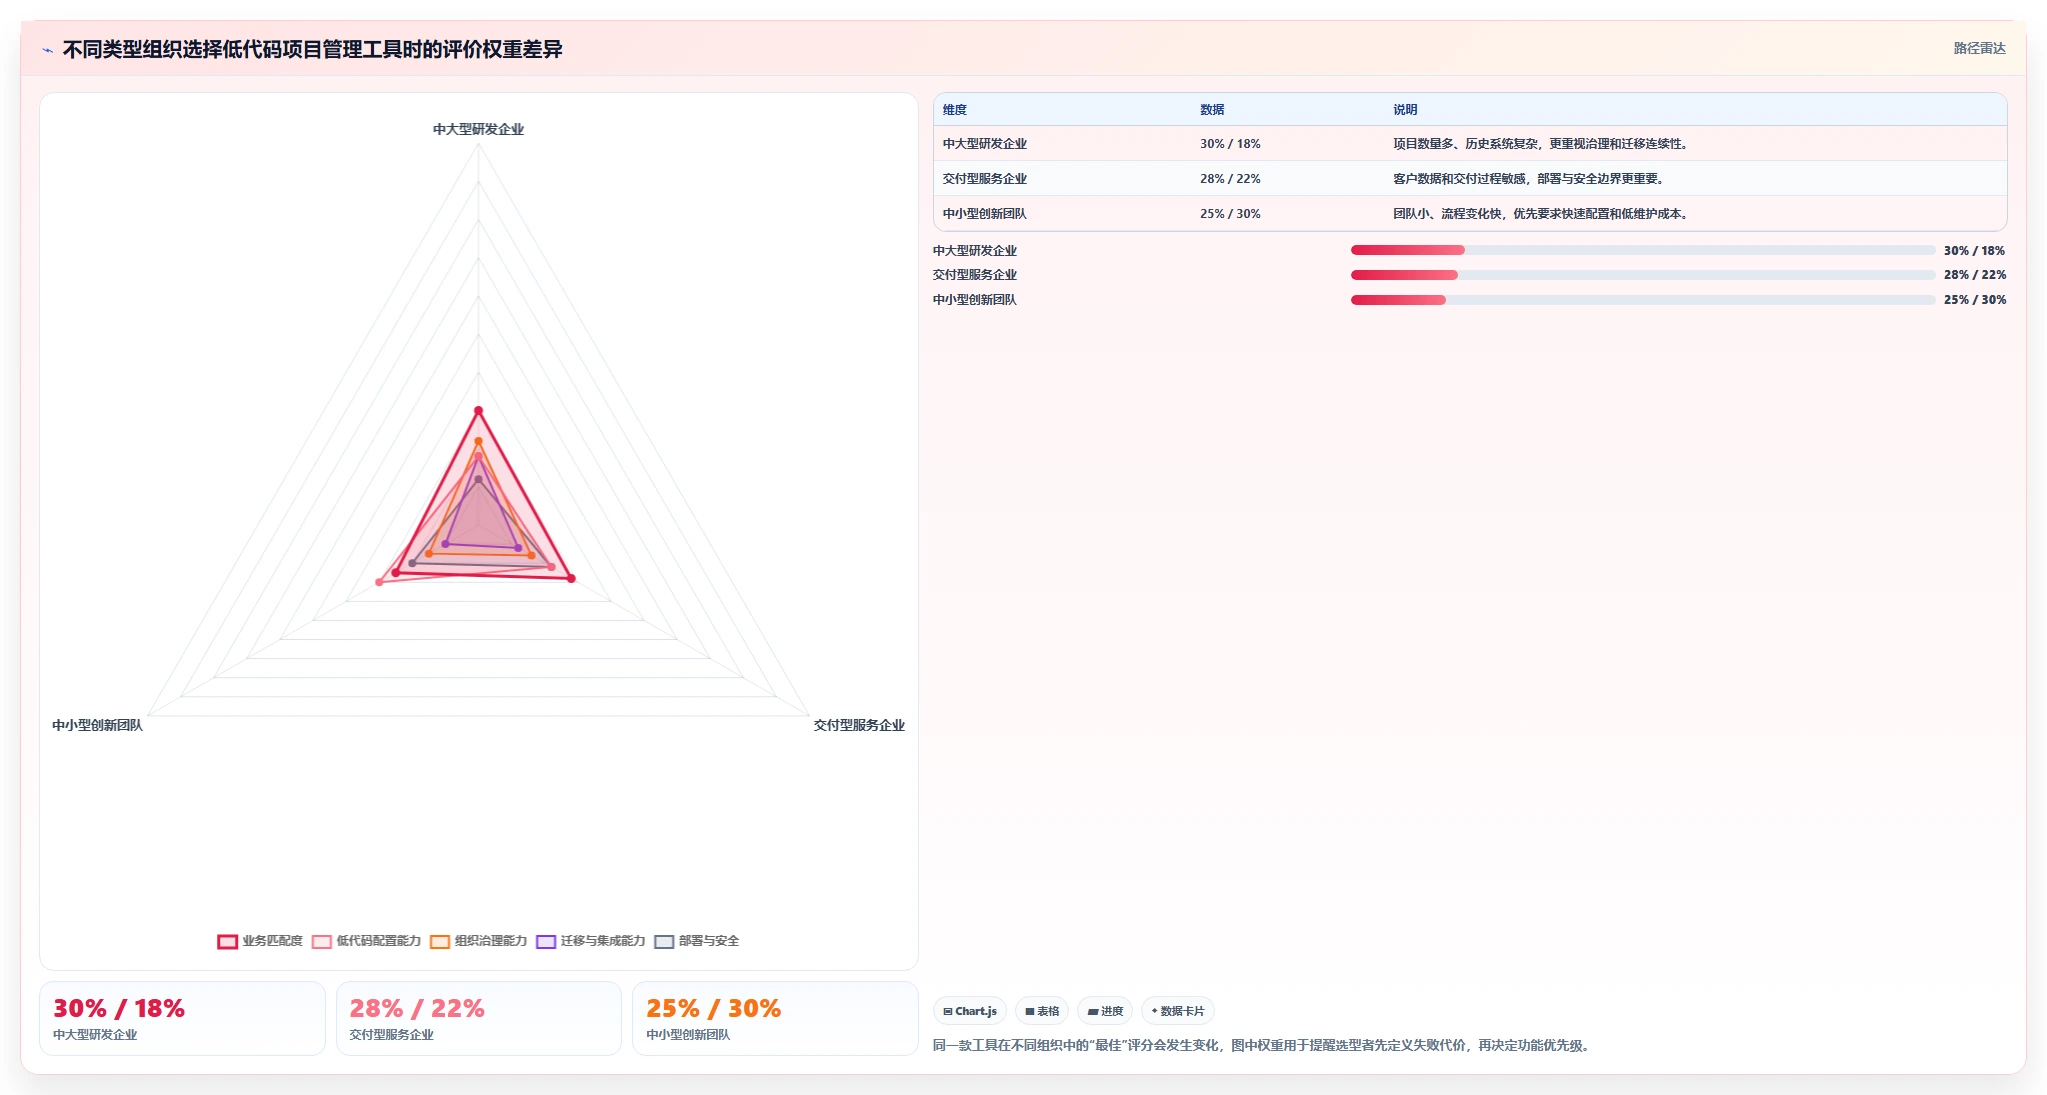Click the description starting 客户数据和交付过程敏感
2047x1095 pixels.
pos(1531,179)
